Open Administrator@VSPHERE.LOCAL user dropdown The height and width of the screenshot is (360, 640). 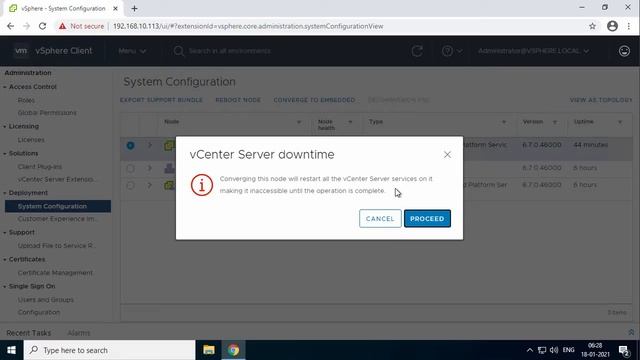[x=533, y=51]
